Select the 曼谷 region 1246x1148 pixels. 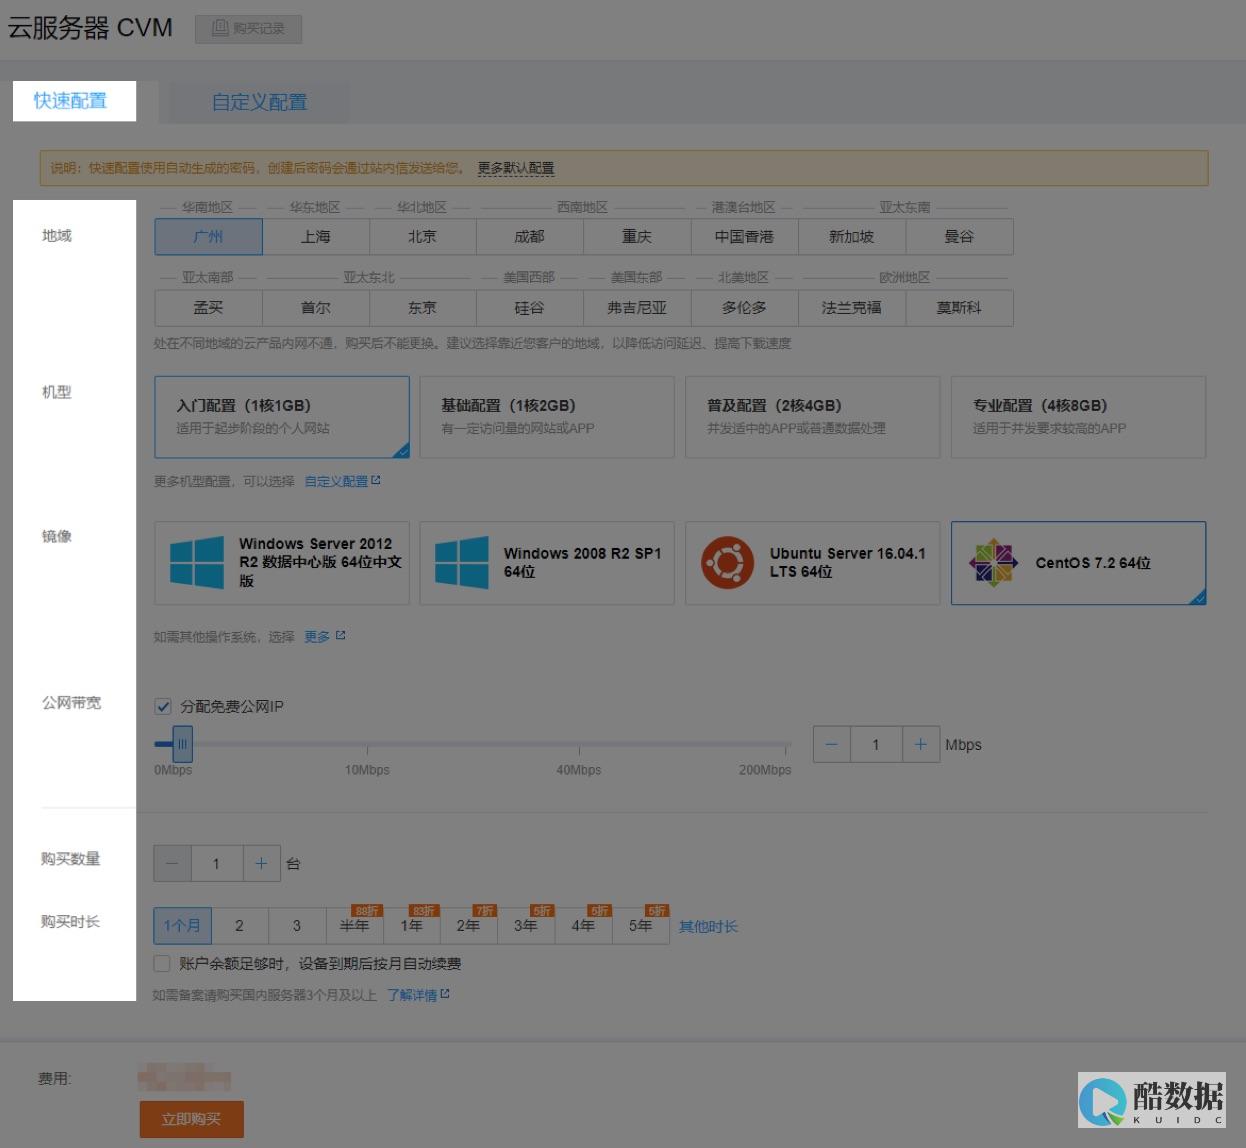(959, 237)
